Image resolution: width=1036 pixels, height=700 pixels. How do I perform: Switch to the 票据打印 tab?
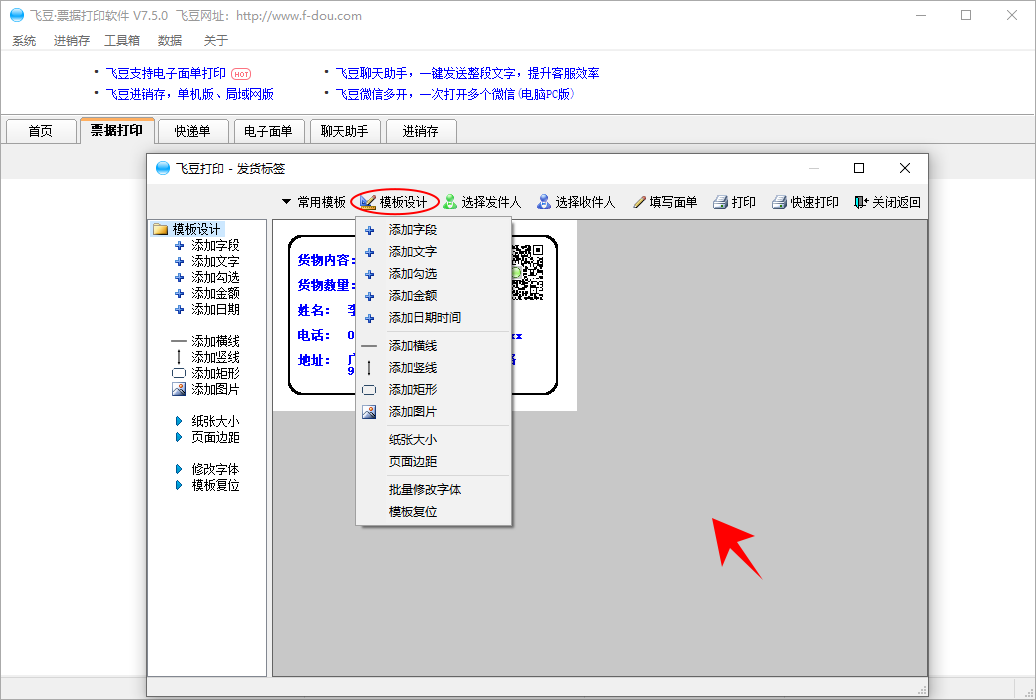click(x=117, y=130)
